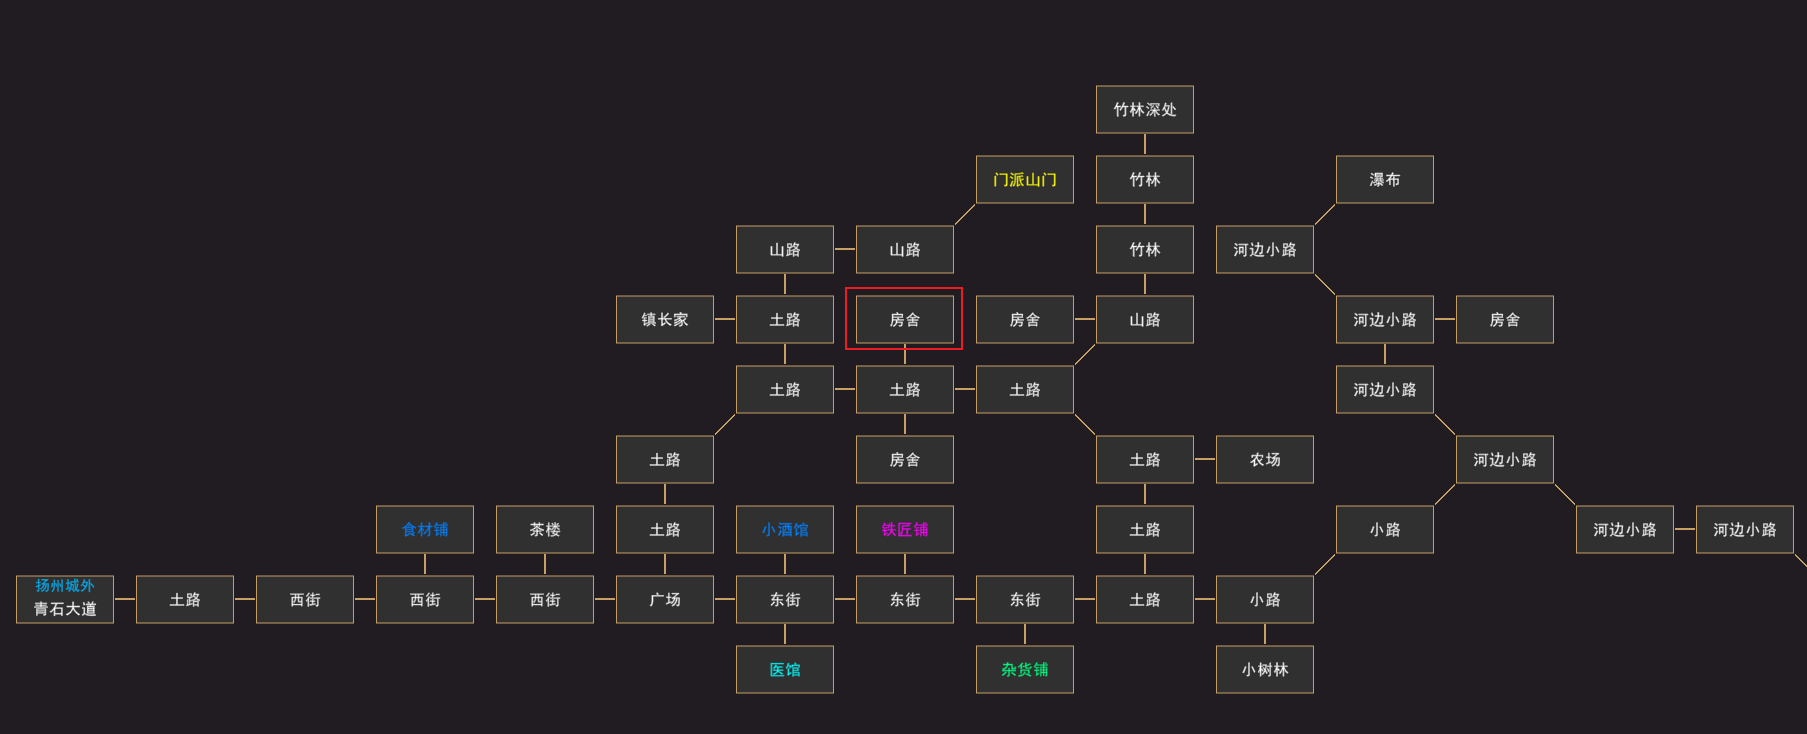The image size is (1807, 734).
Task: Select the 东街 node below 小酒馆
Action: coord(784,599)
